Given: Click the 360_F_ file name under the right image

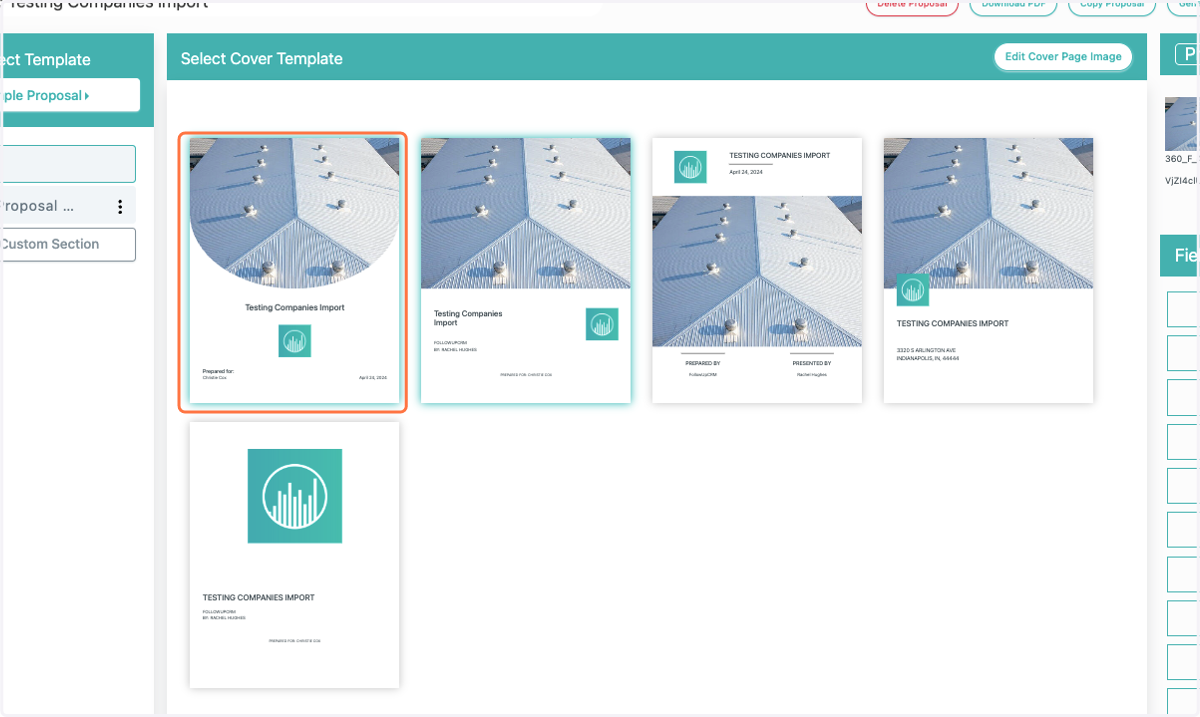Looking at the screenshot, I should click(1182, 159).
